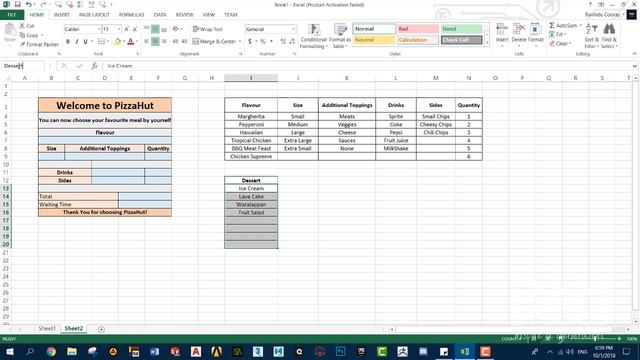The image size is (640, 360).
Task: Expand the formula bar
Action: pyautogui.click(x=635, y=66)
